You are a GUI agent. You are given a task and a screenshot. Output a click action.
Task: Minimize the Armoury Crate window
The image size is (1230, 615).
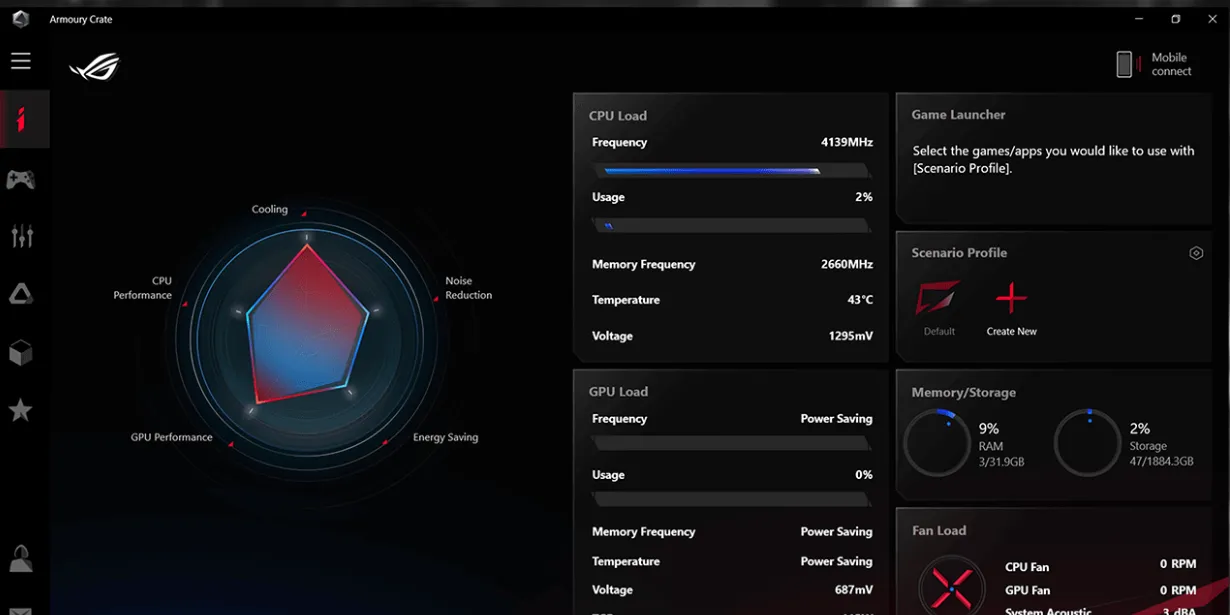[1139, 19]
